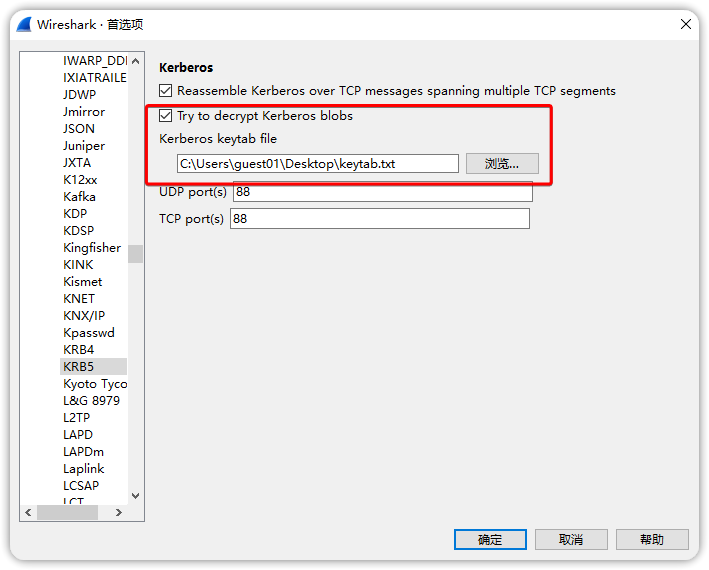Select KDSP protocol
The height and width of the screenshot is (570, 709).
[x=79, y=231]
